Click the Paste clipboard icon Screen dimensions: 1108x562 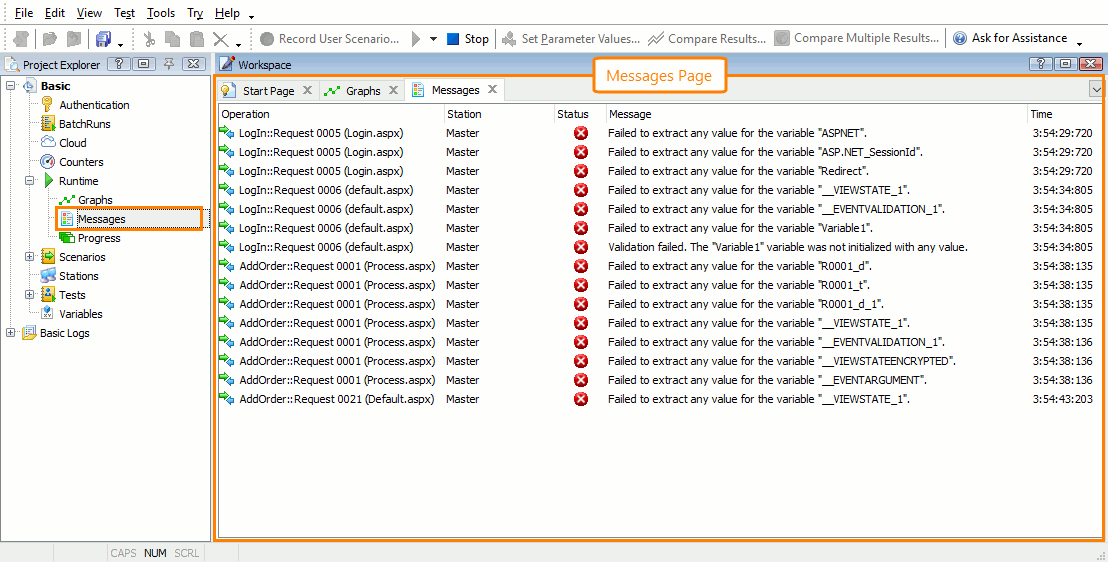[197, 39]
